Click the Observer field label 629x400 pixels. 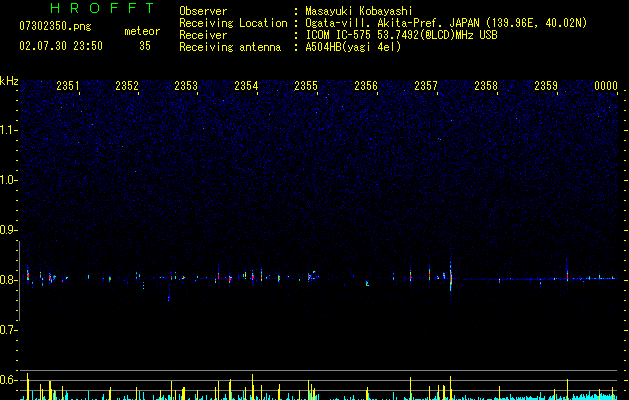[x=203, y=11]
